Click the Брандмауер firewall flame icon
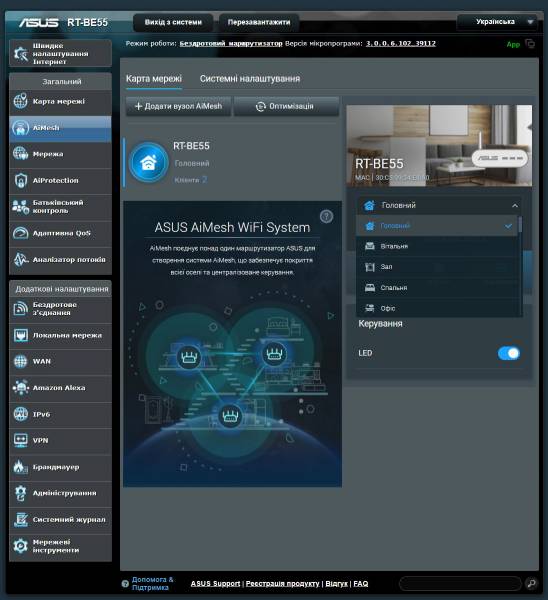Viewport: 548px width, 600px height. pos(21,467)
